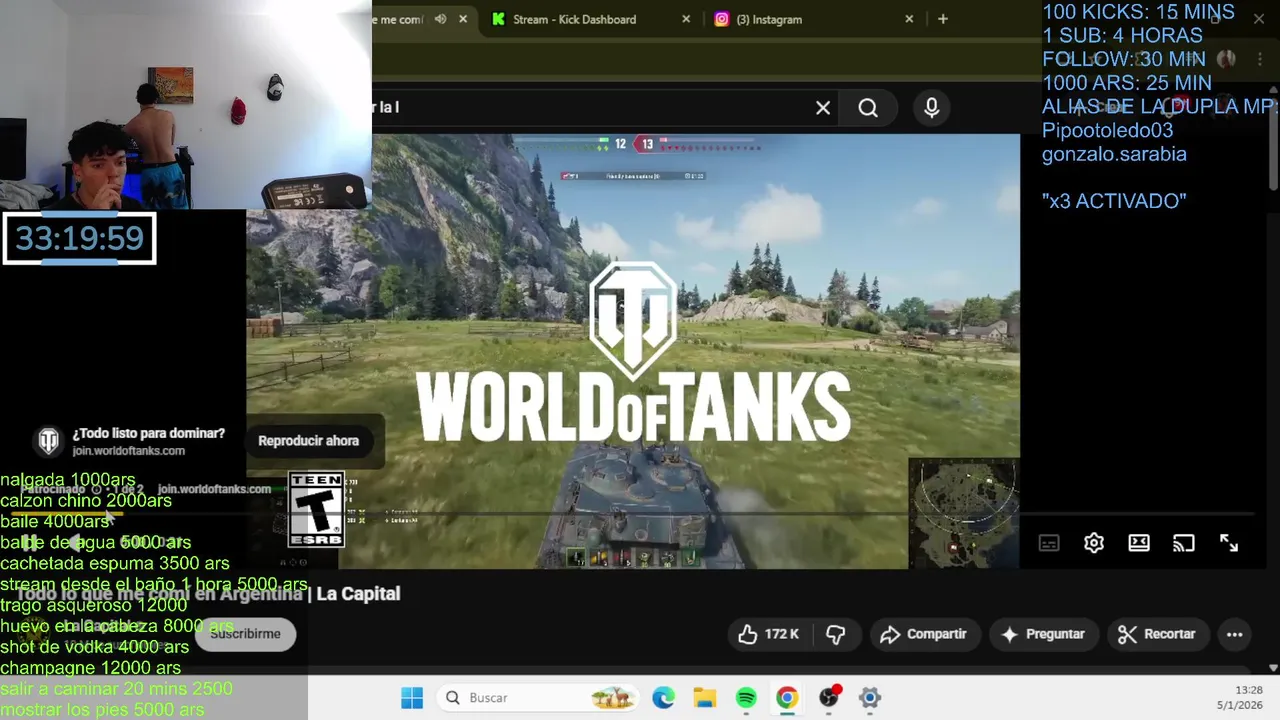
Task: Close the Kick Dashboard tab
Action: 686,19
